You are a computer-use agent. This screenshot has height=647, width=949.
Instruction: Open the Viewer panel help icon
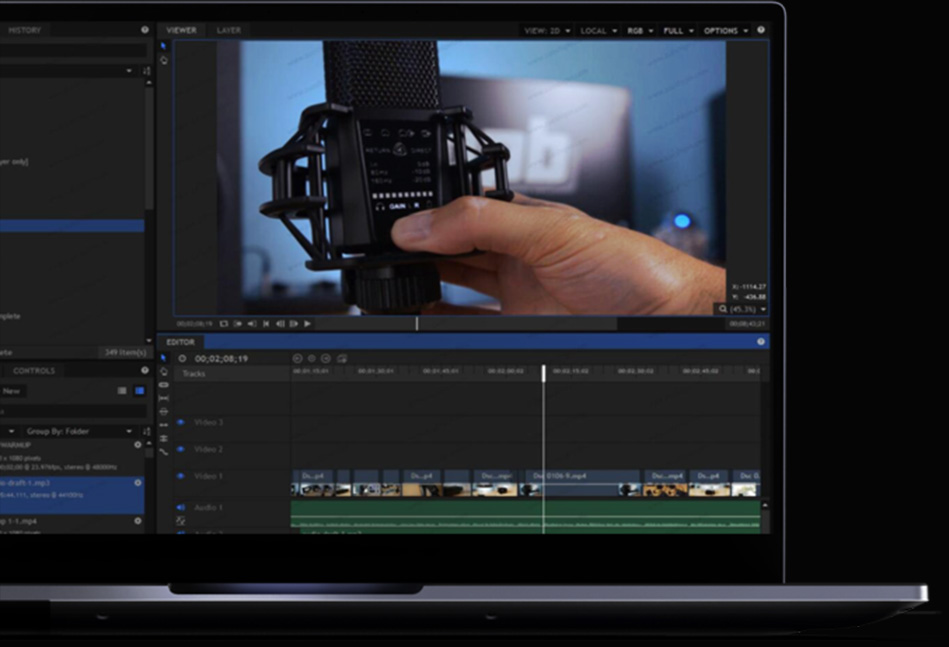tap(761, 30)
